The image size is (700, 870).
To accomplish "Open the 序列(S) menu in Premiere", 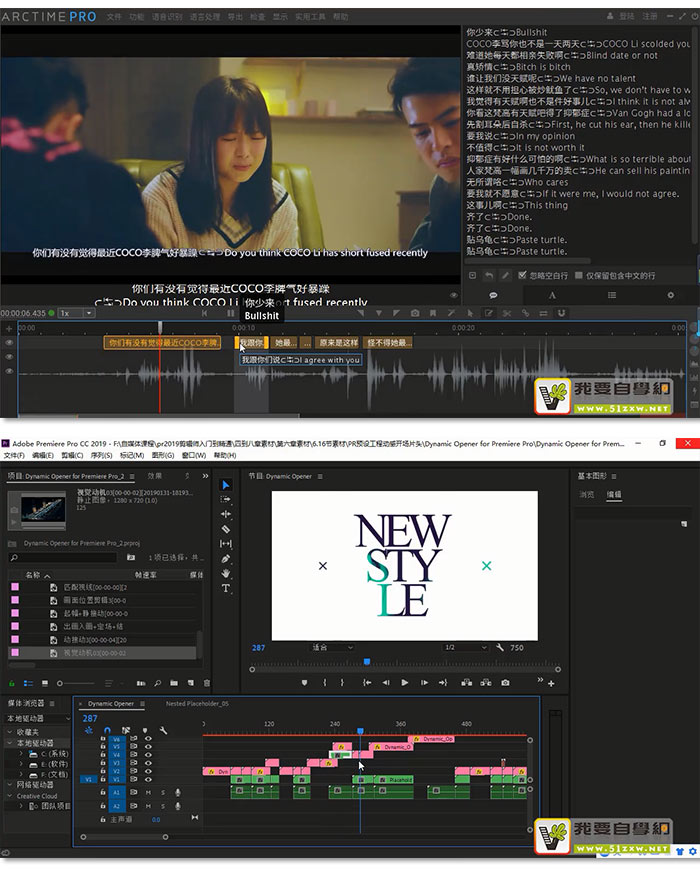I will (101, 455).
